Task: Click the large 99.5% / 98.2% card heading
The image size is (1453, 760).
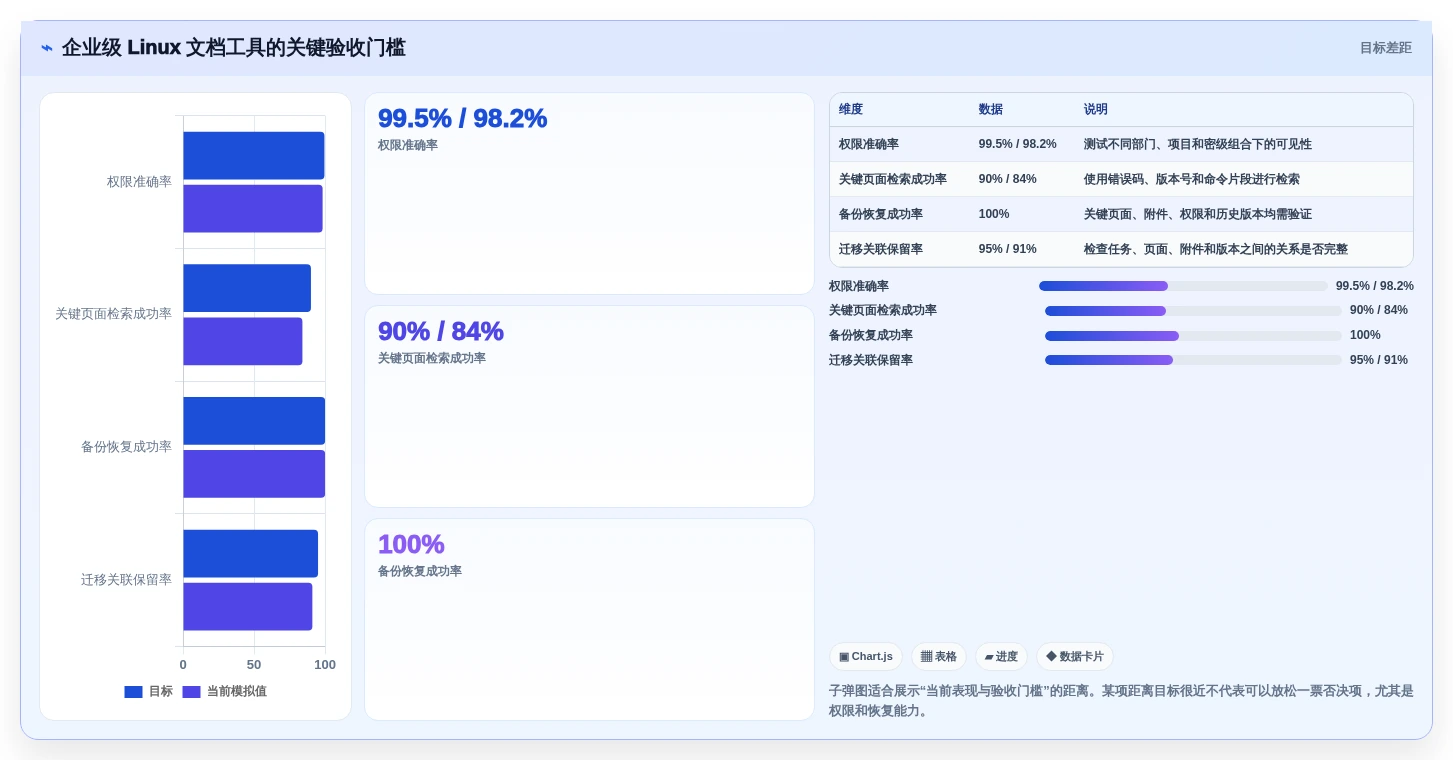Action: [462, 118]
